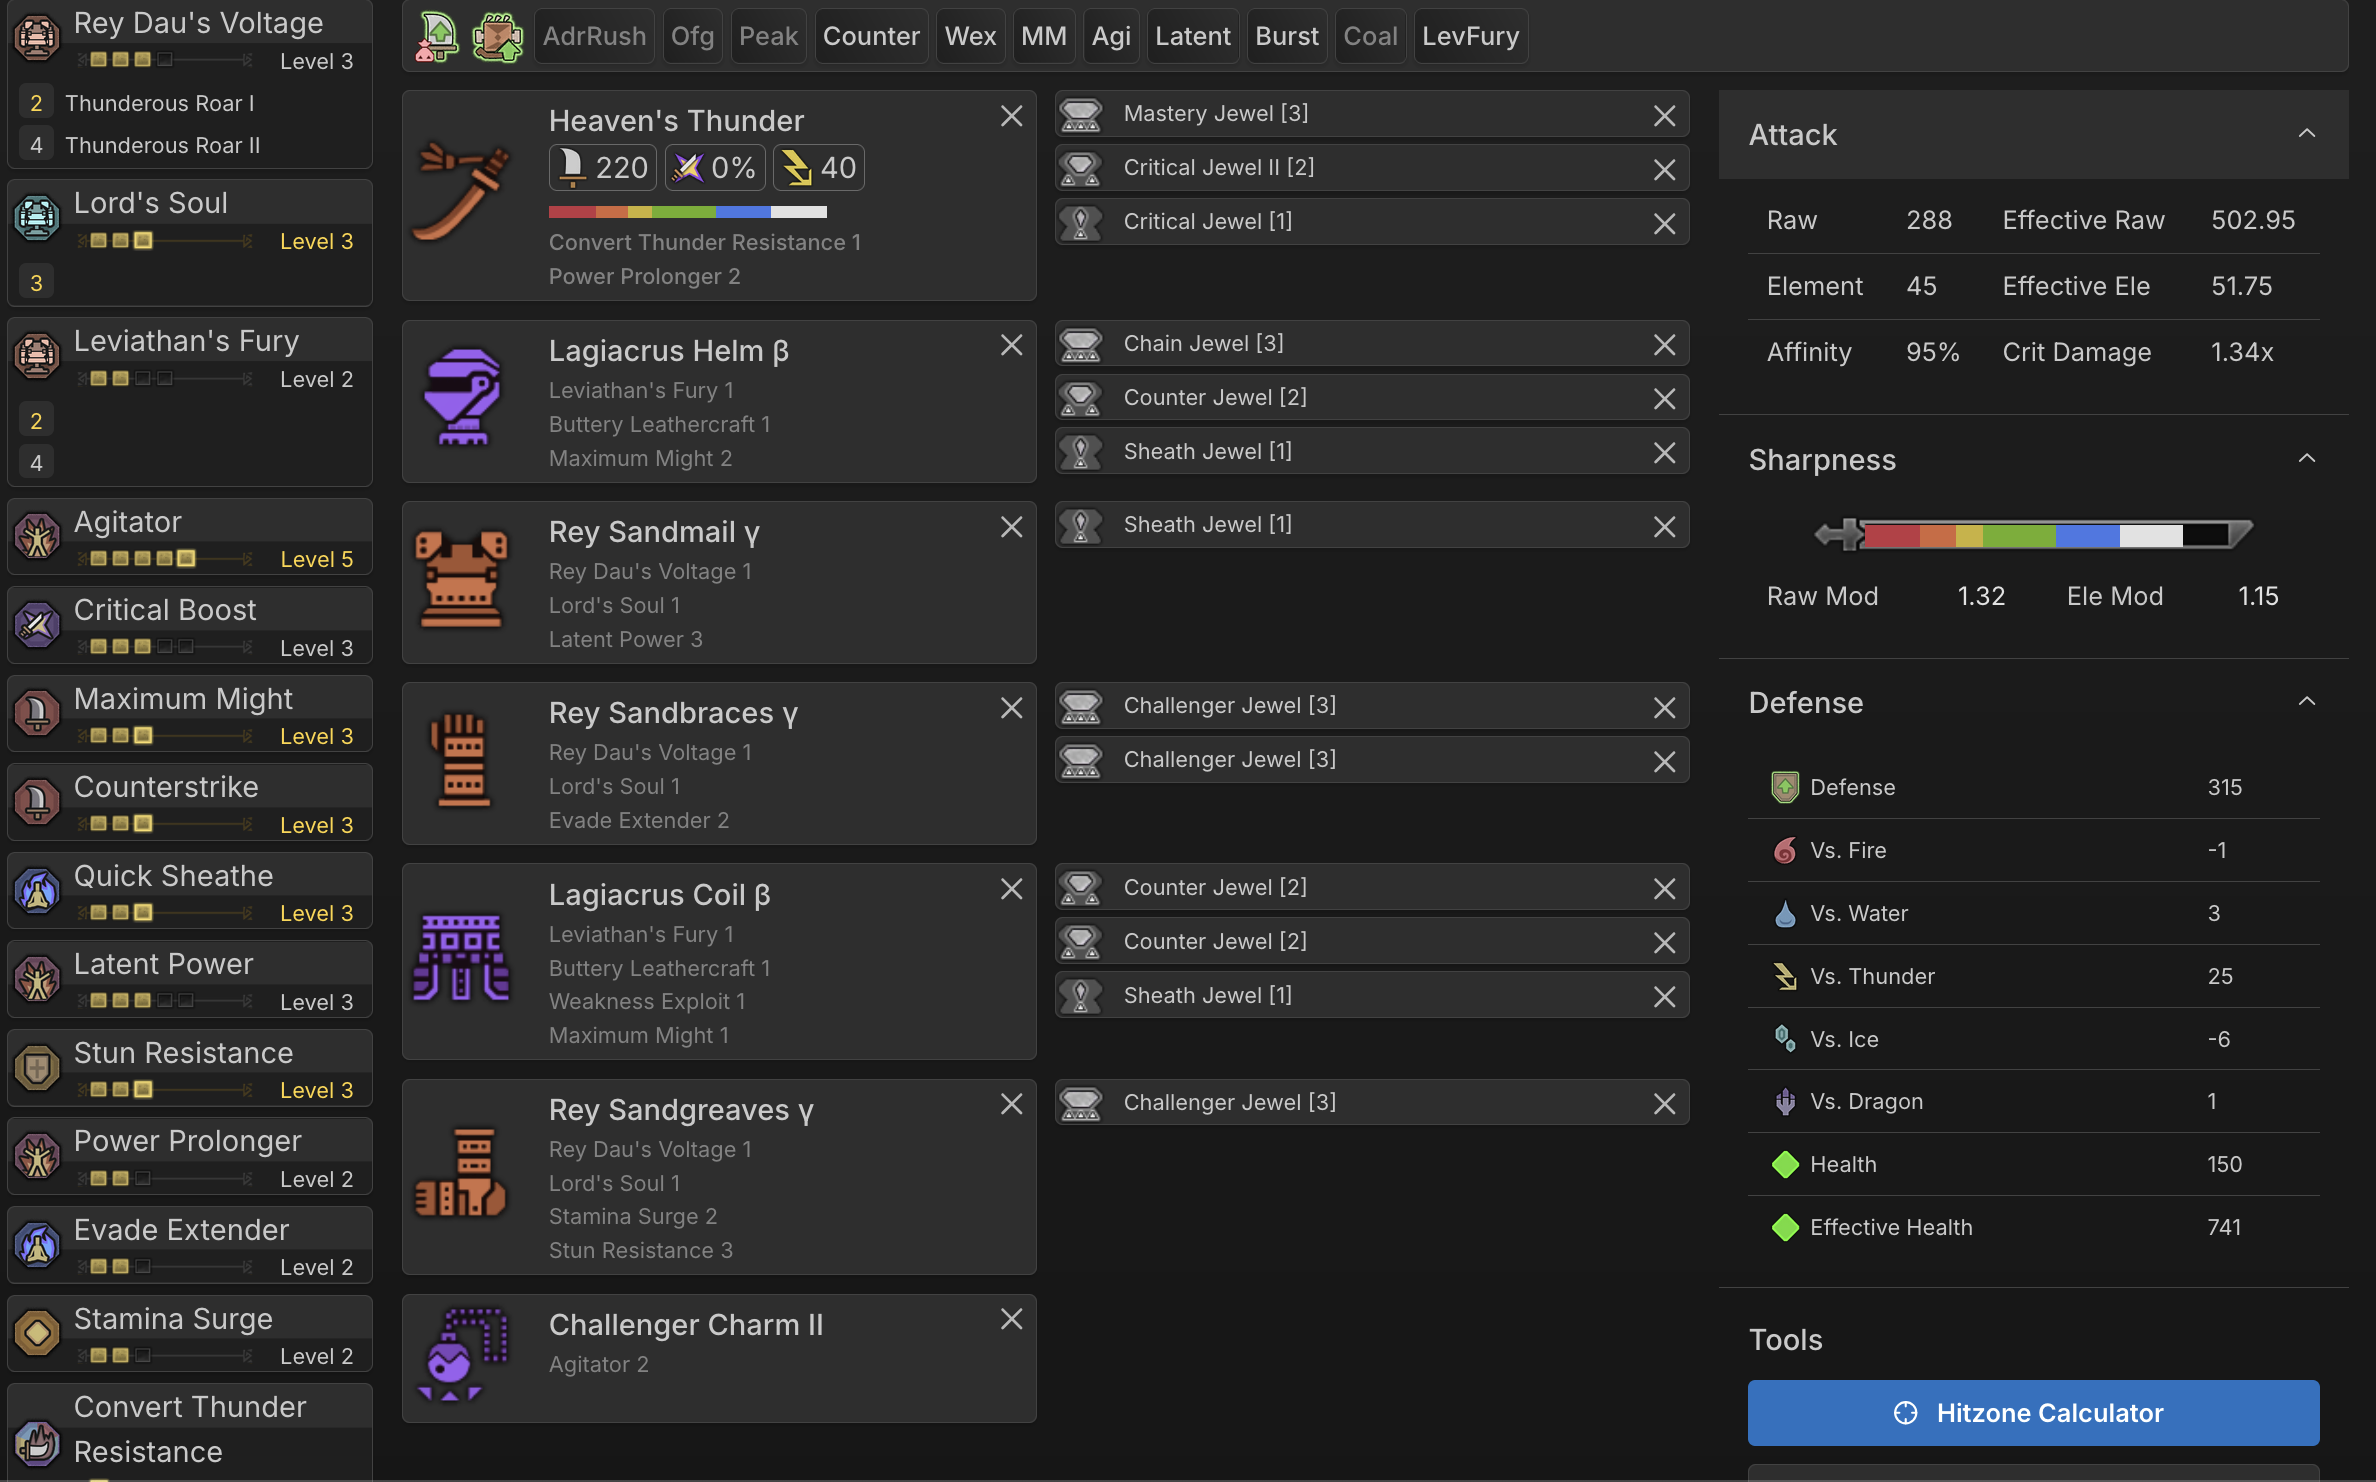Toggle the Wex buff

click(x=970, y=37)
